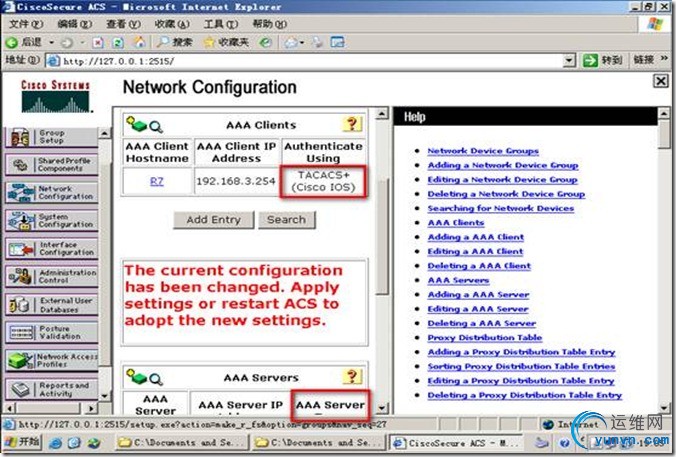Open Network Device Groups help link

(x=483, y=150)
